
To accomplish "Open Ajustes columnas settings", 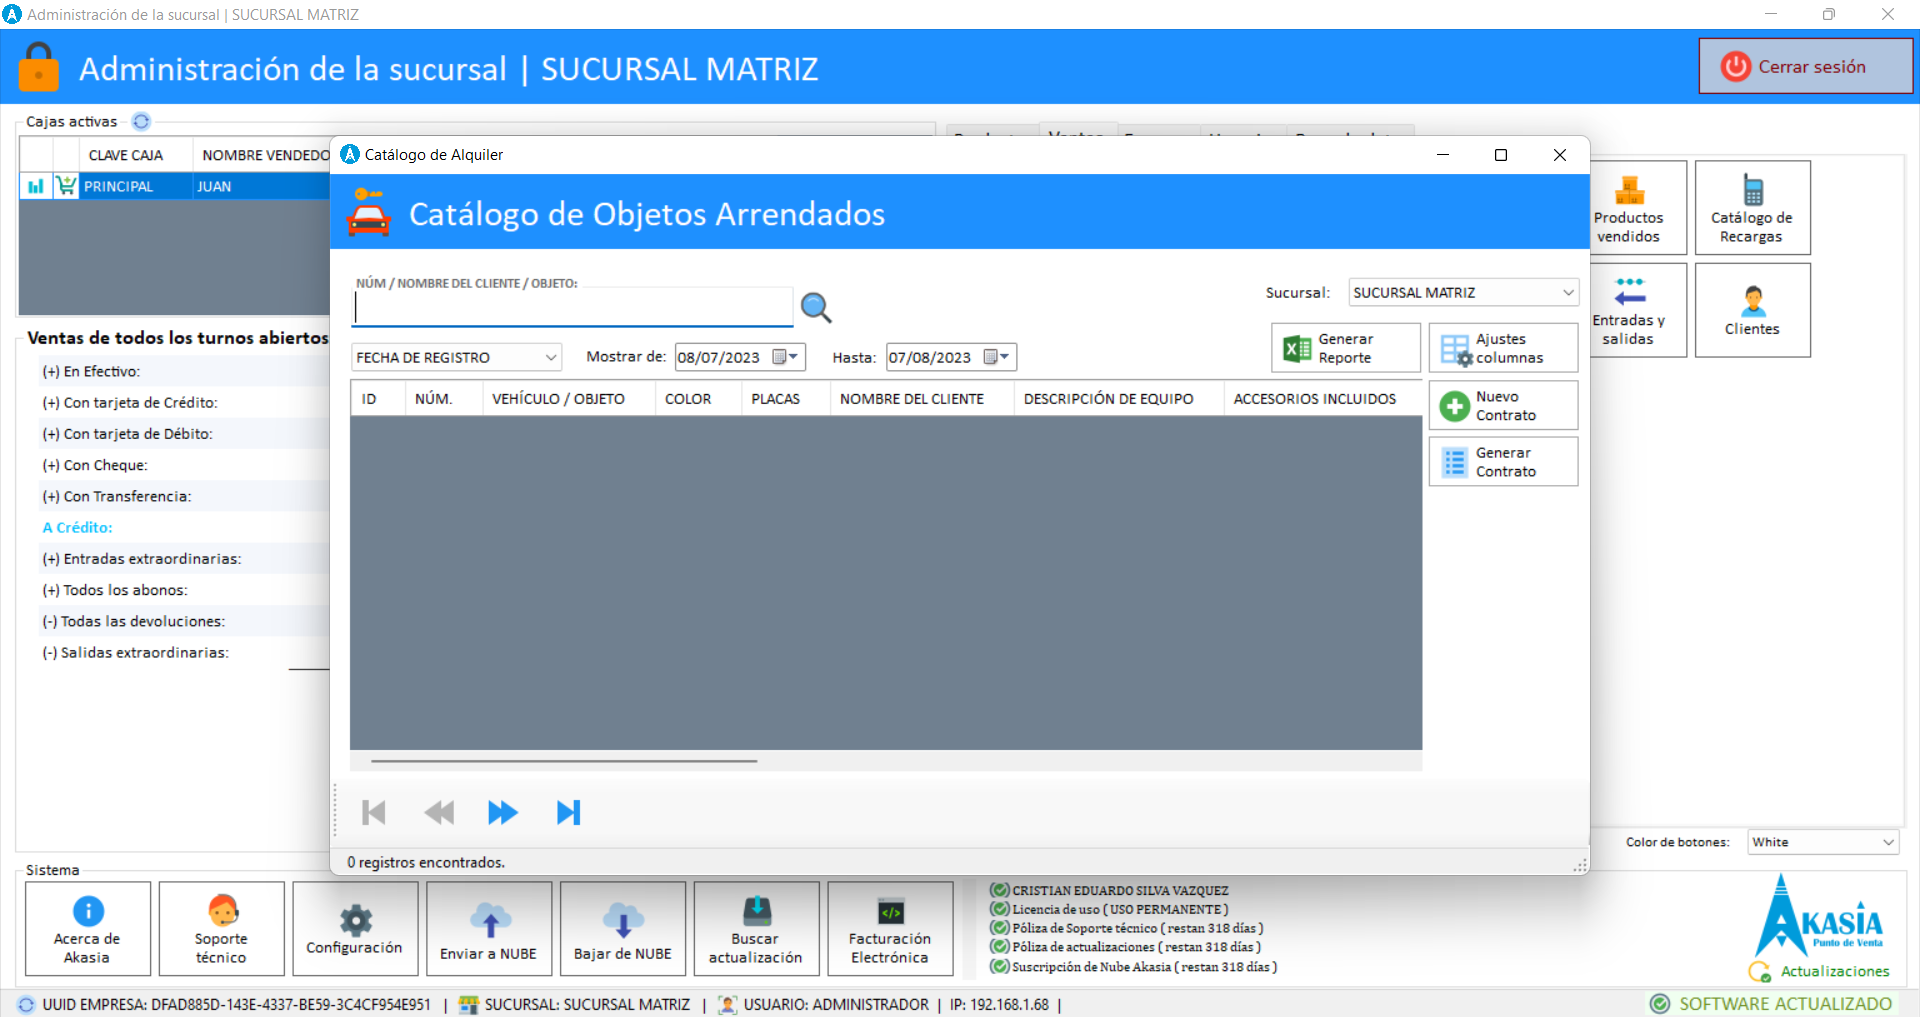I will (1502, 348).
